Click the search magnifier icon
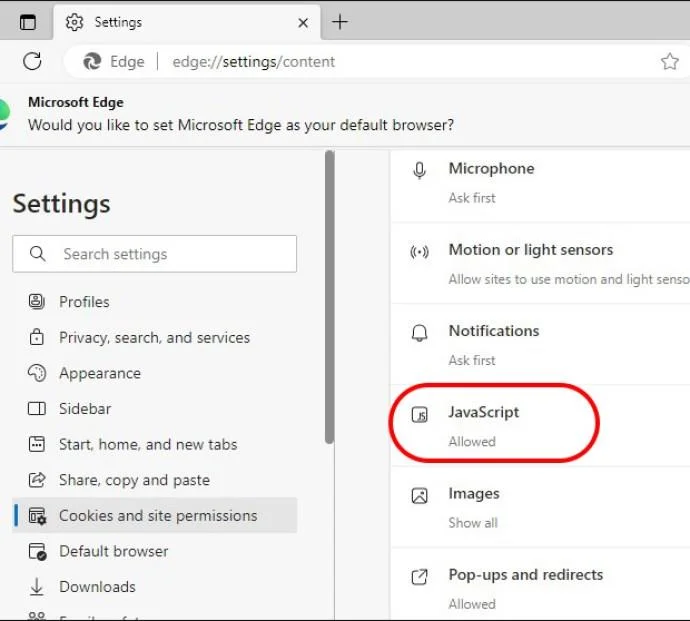The width and height of the screenshot is (690, 621). [37, 254]
